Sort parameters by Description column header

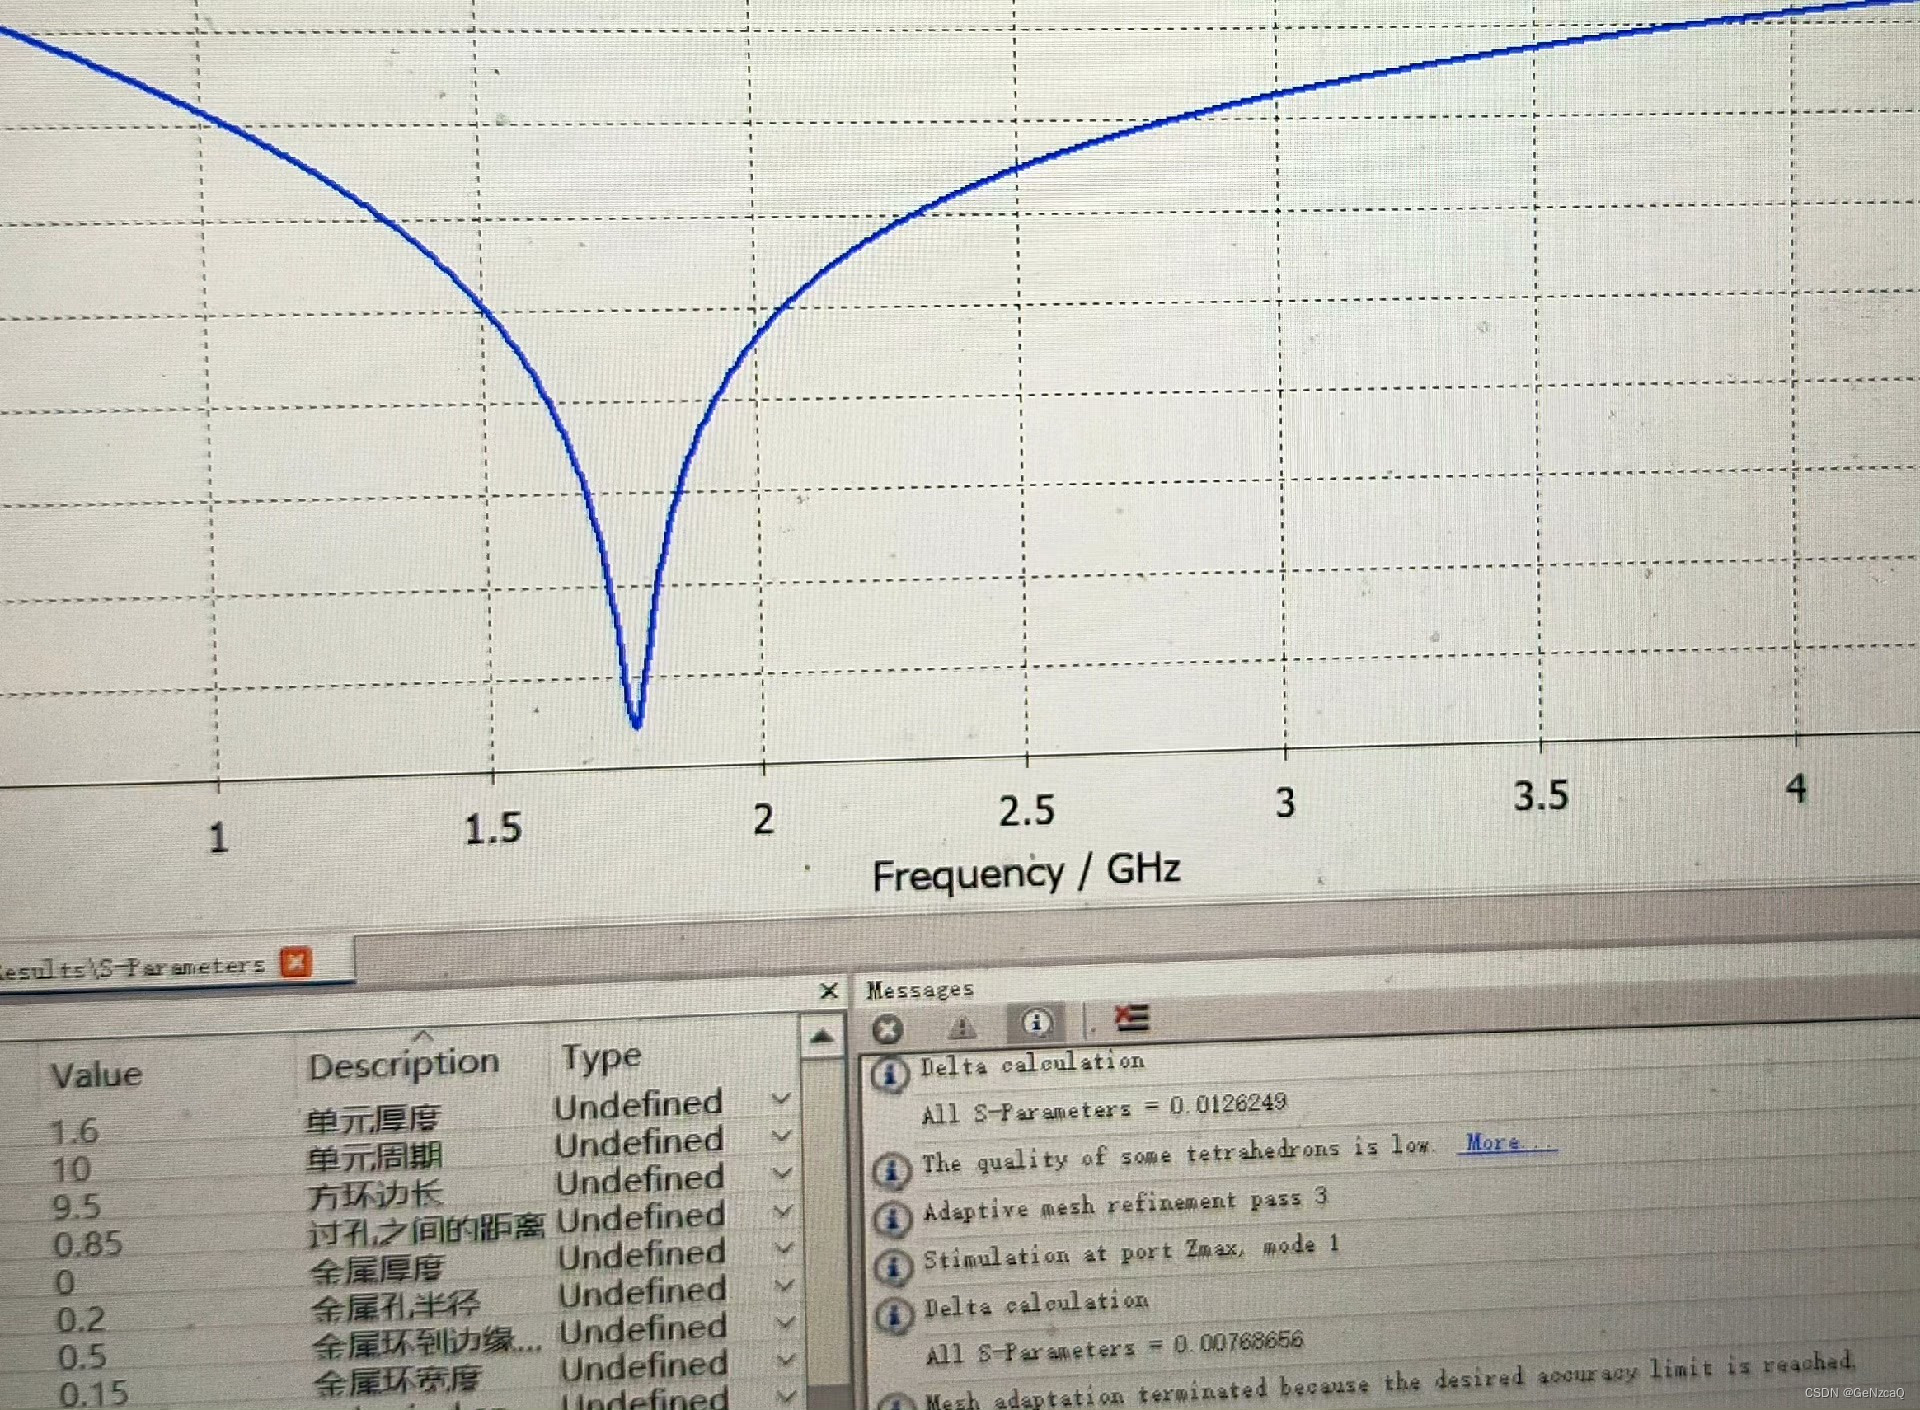click(403, 1065)
